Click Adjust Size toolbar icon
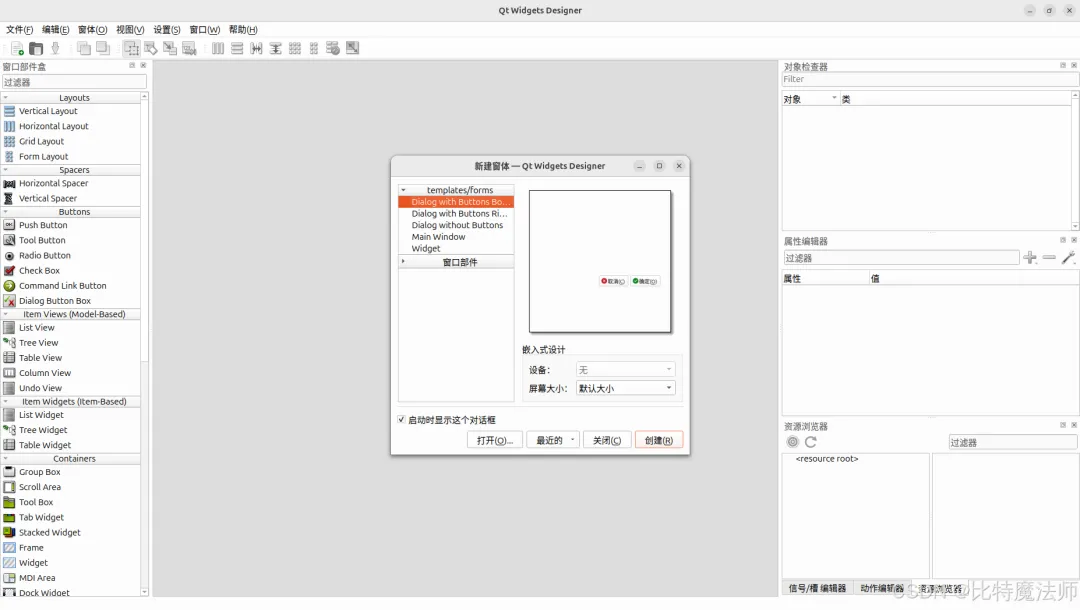This screenshot has width=1080, height=610. point(352,48)
